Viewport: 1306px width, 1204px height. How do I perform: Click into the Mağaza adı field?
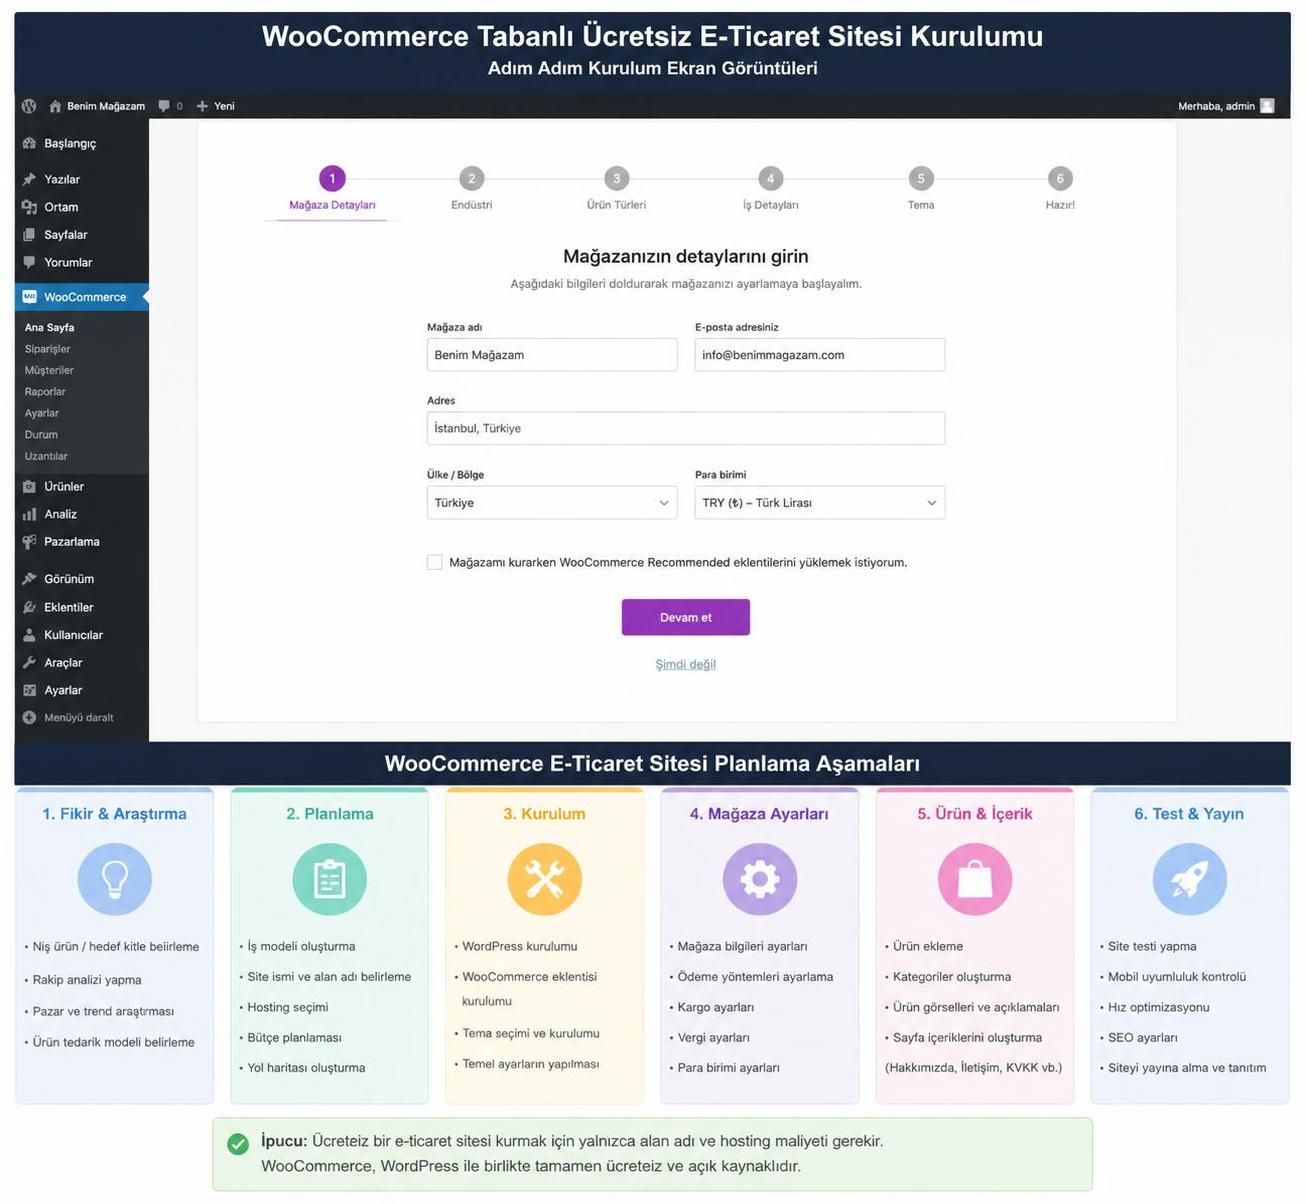point(552,355)
